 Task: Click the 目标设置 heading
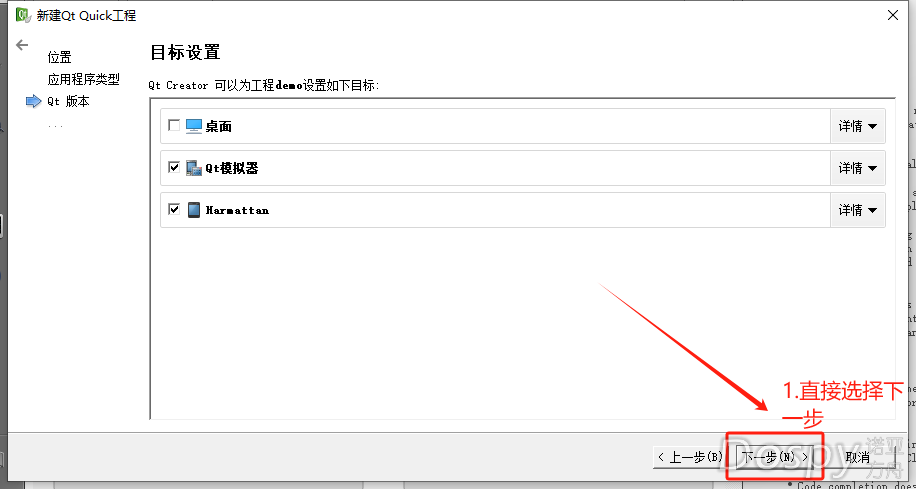[185, 52]
